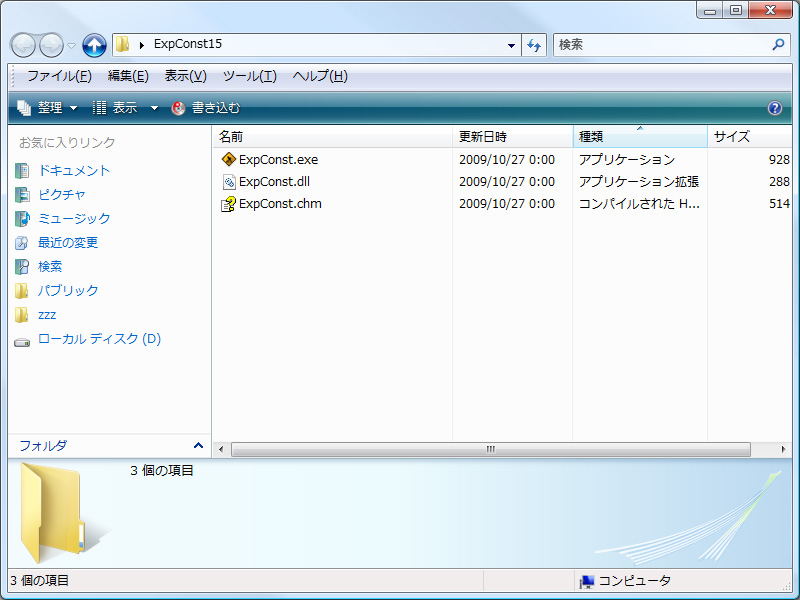Open the ピクチャ favorite link
This screenshot has height=600, width=800.
click(x=62, y=194)
